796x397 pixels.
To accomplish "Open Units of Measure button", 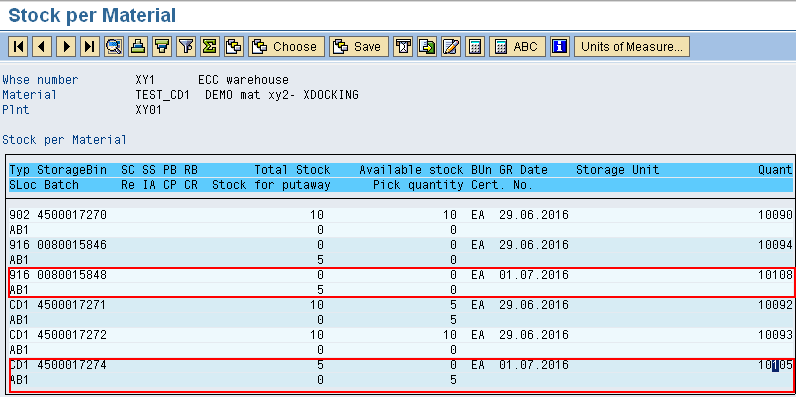I will tap(632, 47).
